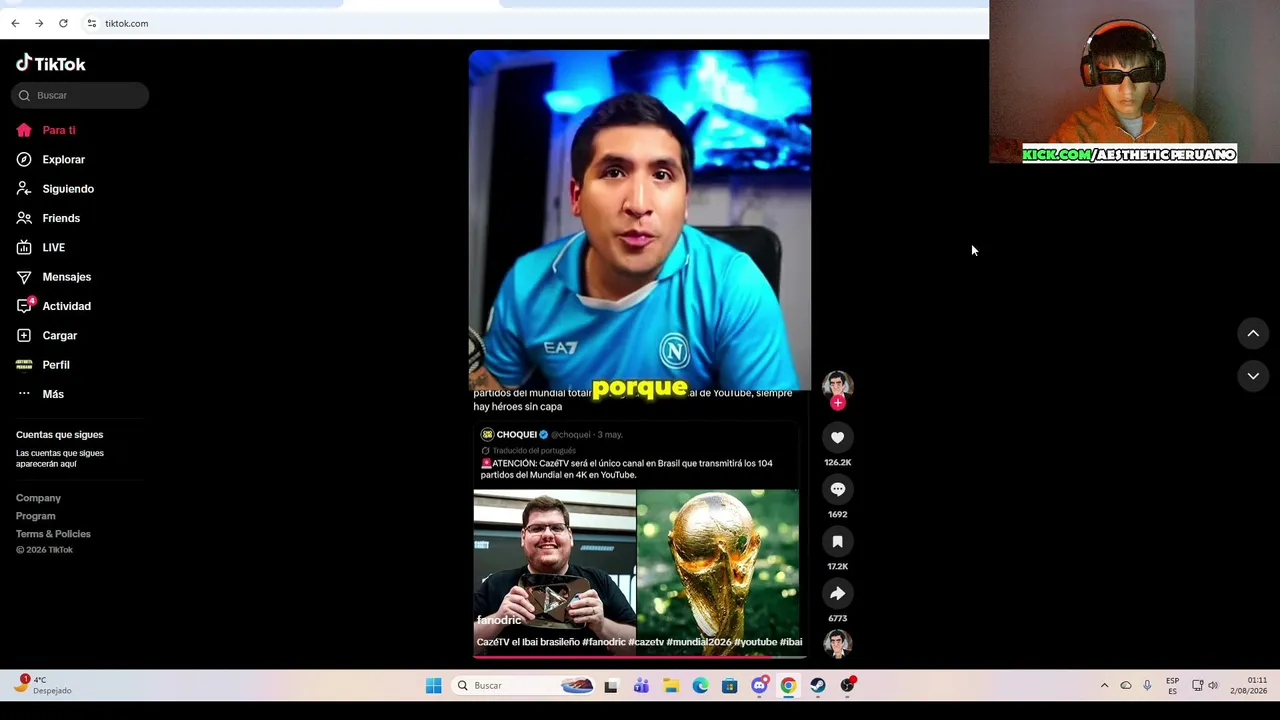The image size is (1280, 720).
Task: Click the © 2026 TikTok text
Action: pyautogui.click(x=45, y=550)
